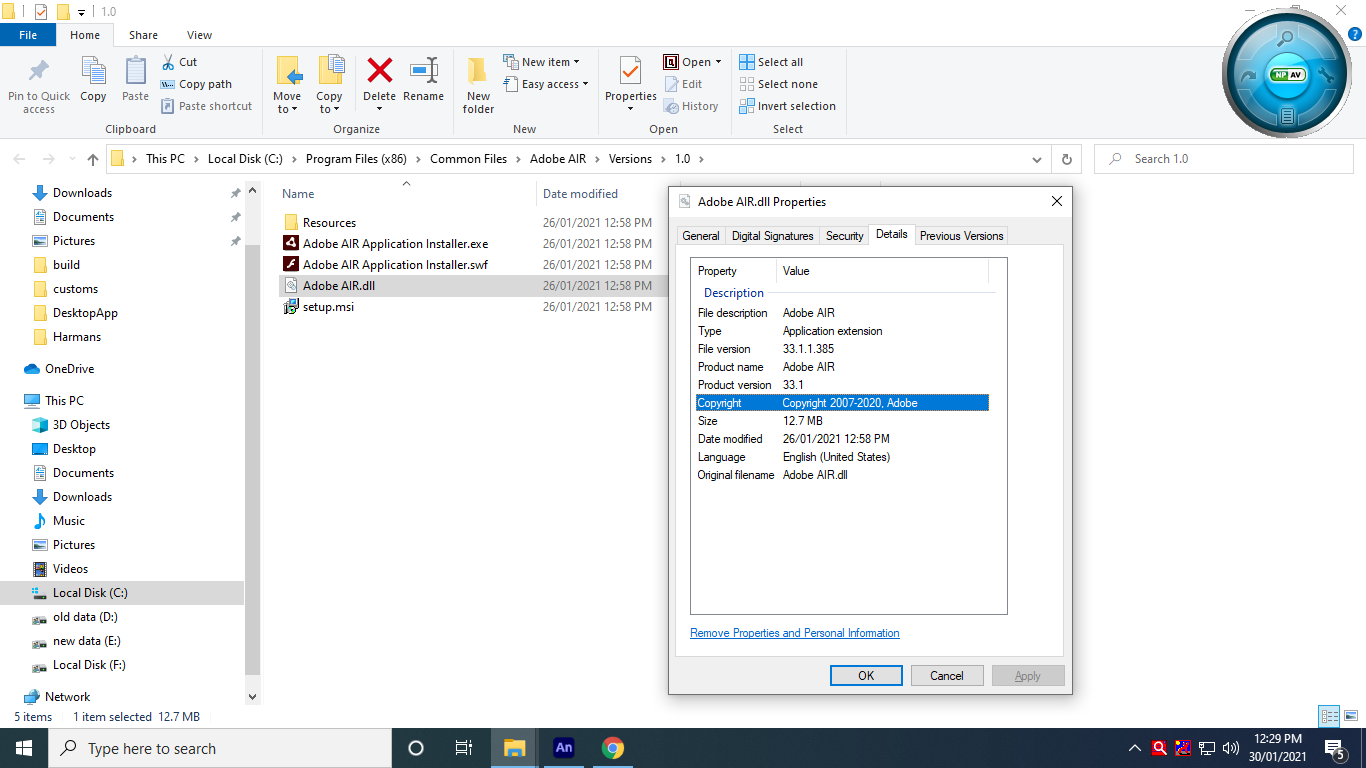
Task: Toggle the speaker icon in the system tray
Action: pos(1229,747)
